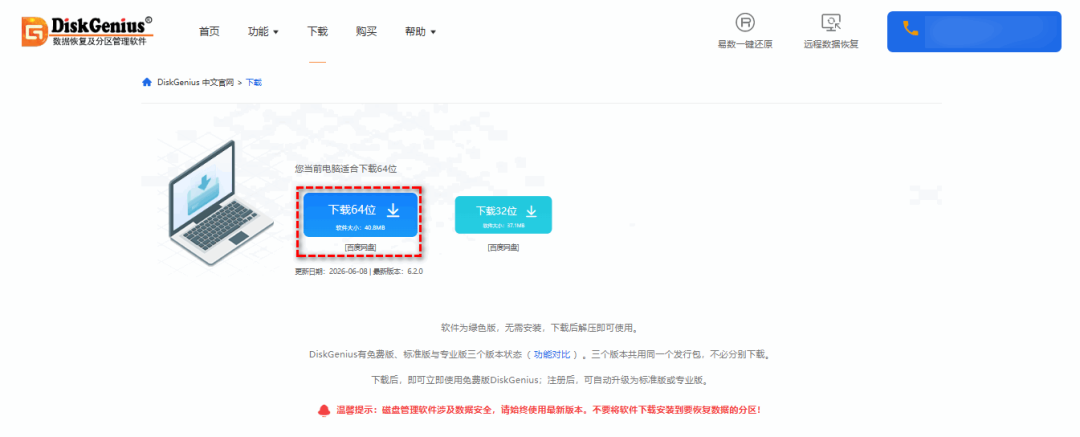Click the DiskGenius logo
This screenshot has width=1080, height=437.
pyautogui.click(x=87, y=32)
